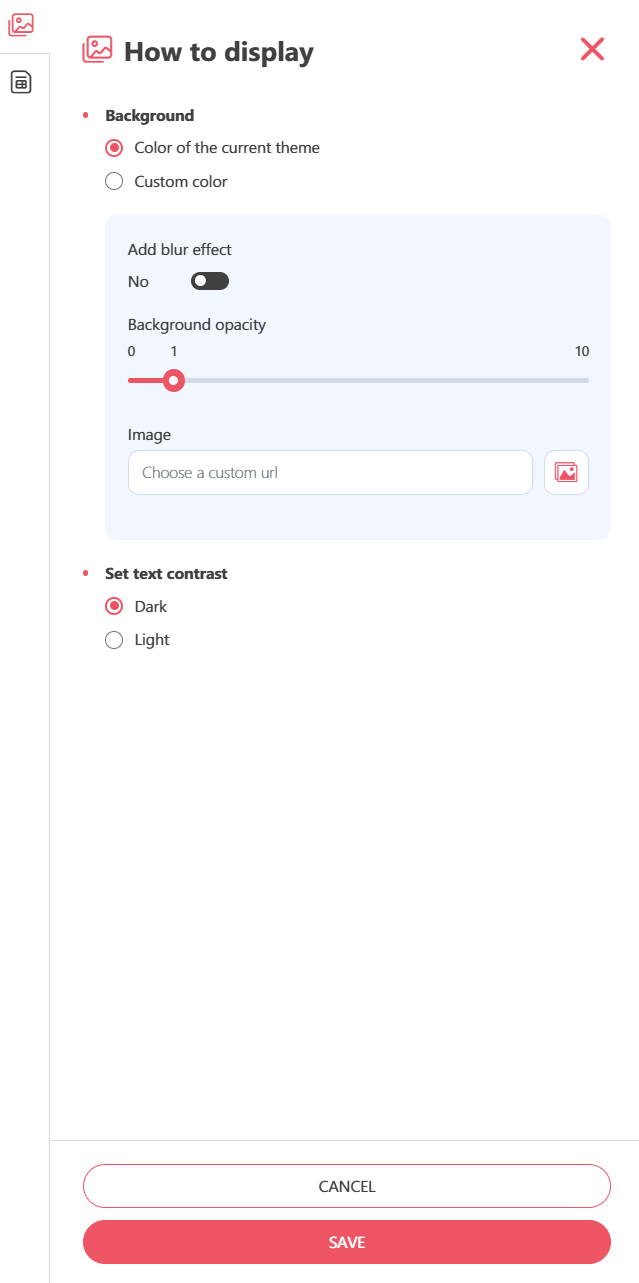Click the picture icon beside 'How to display'
Viewport: 639px width, 1283px height.
(97, 50)
